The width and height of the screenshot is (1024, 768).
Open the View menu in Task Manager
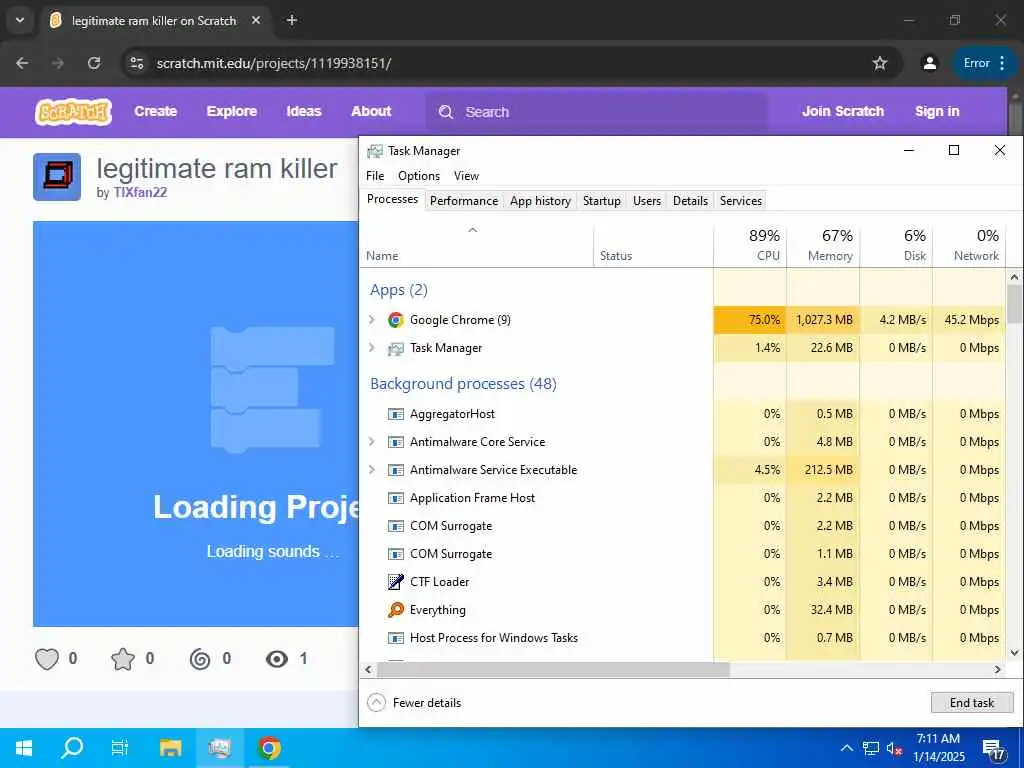tap(466, 176)
